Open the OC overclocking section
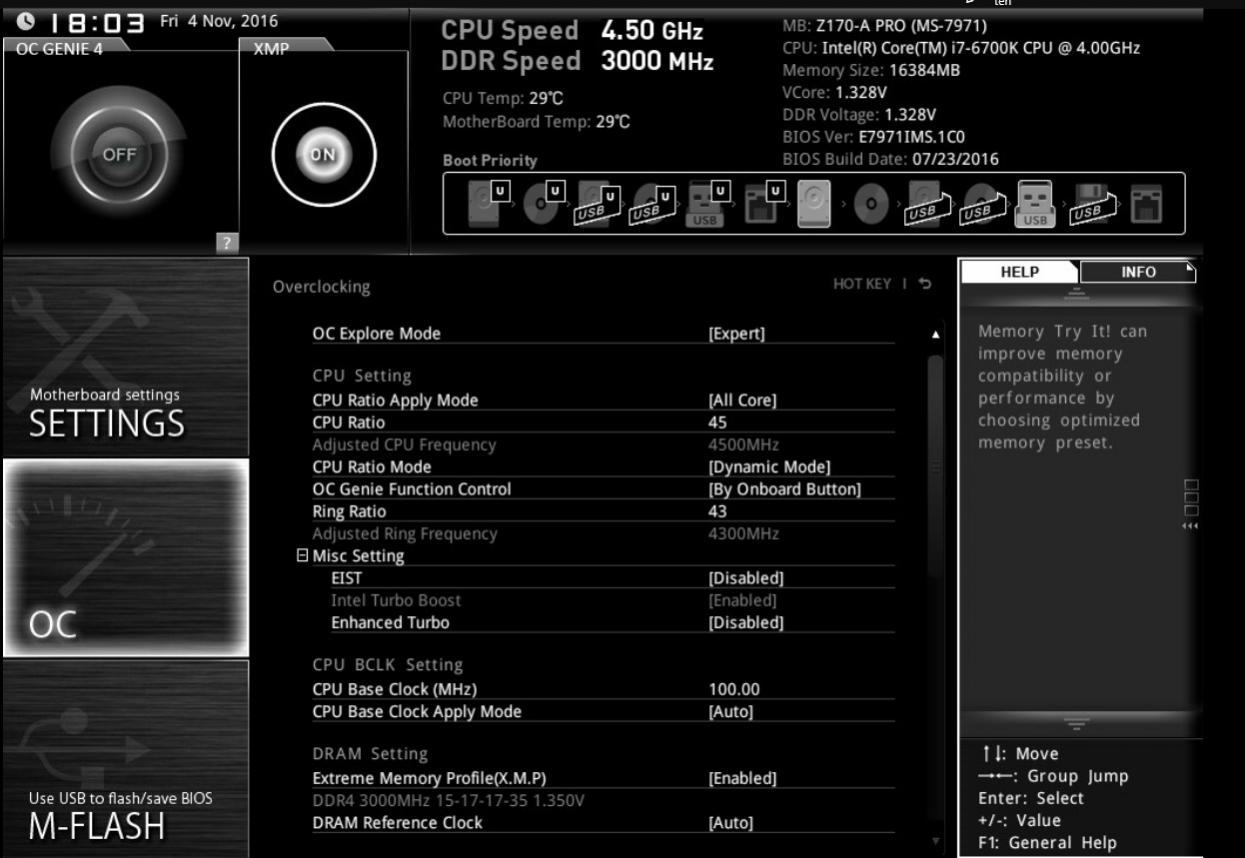 [125, 558]
